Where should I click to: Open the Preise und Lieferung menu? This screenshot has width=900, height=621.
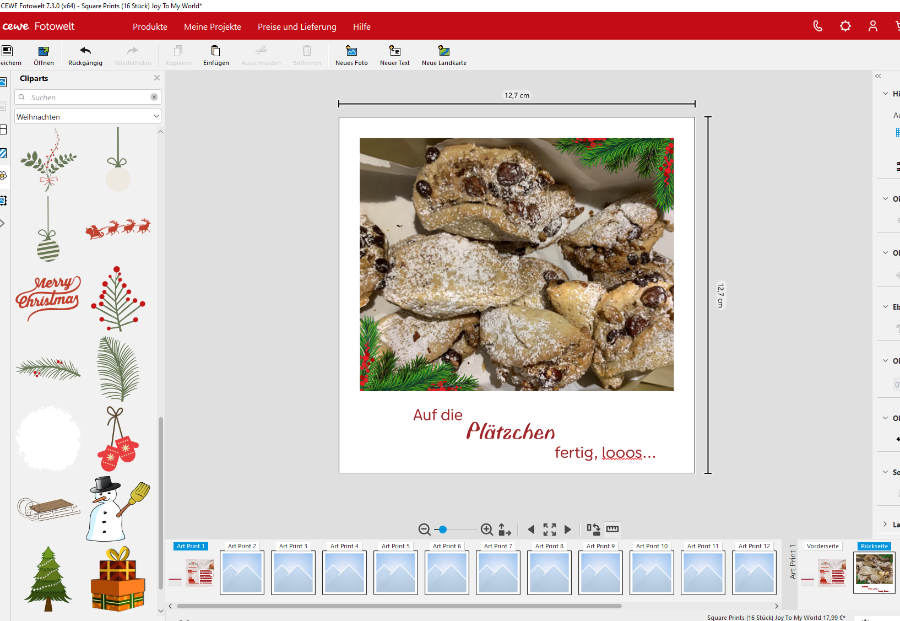(297, 27)
